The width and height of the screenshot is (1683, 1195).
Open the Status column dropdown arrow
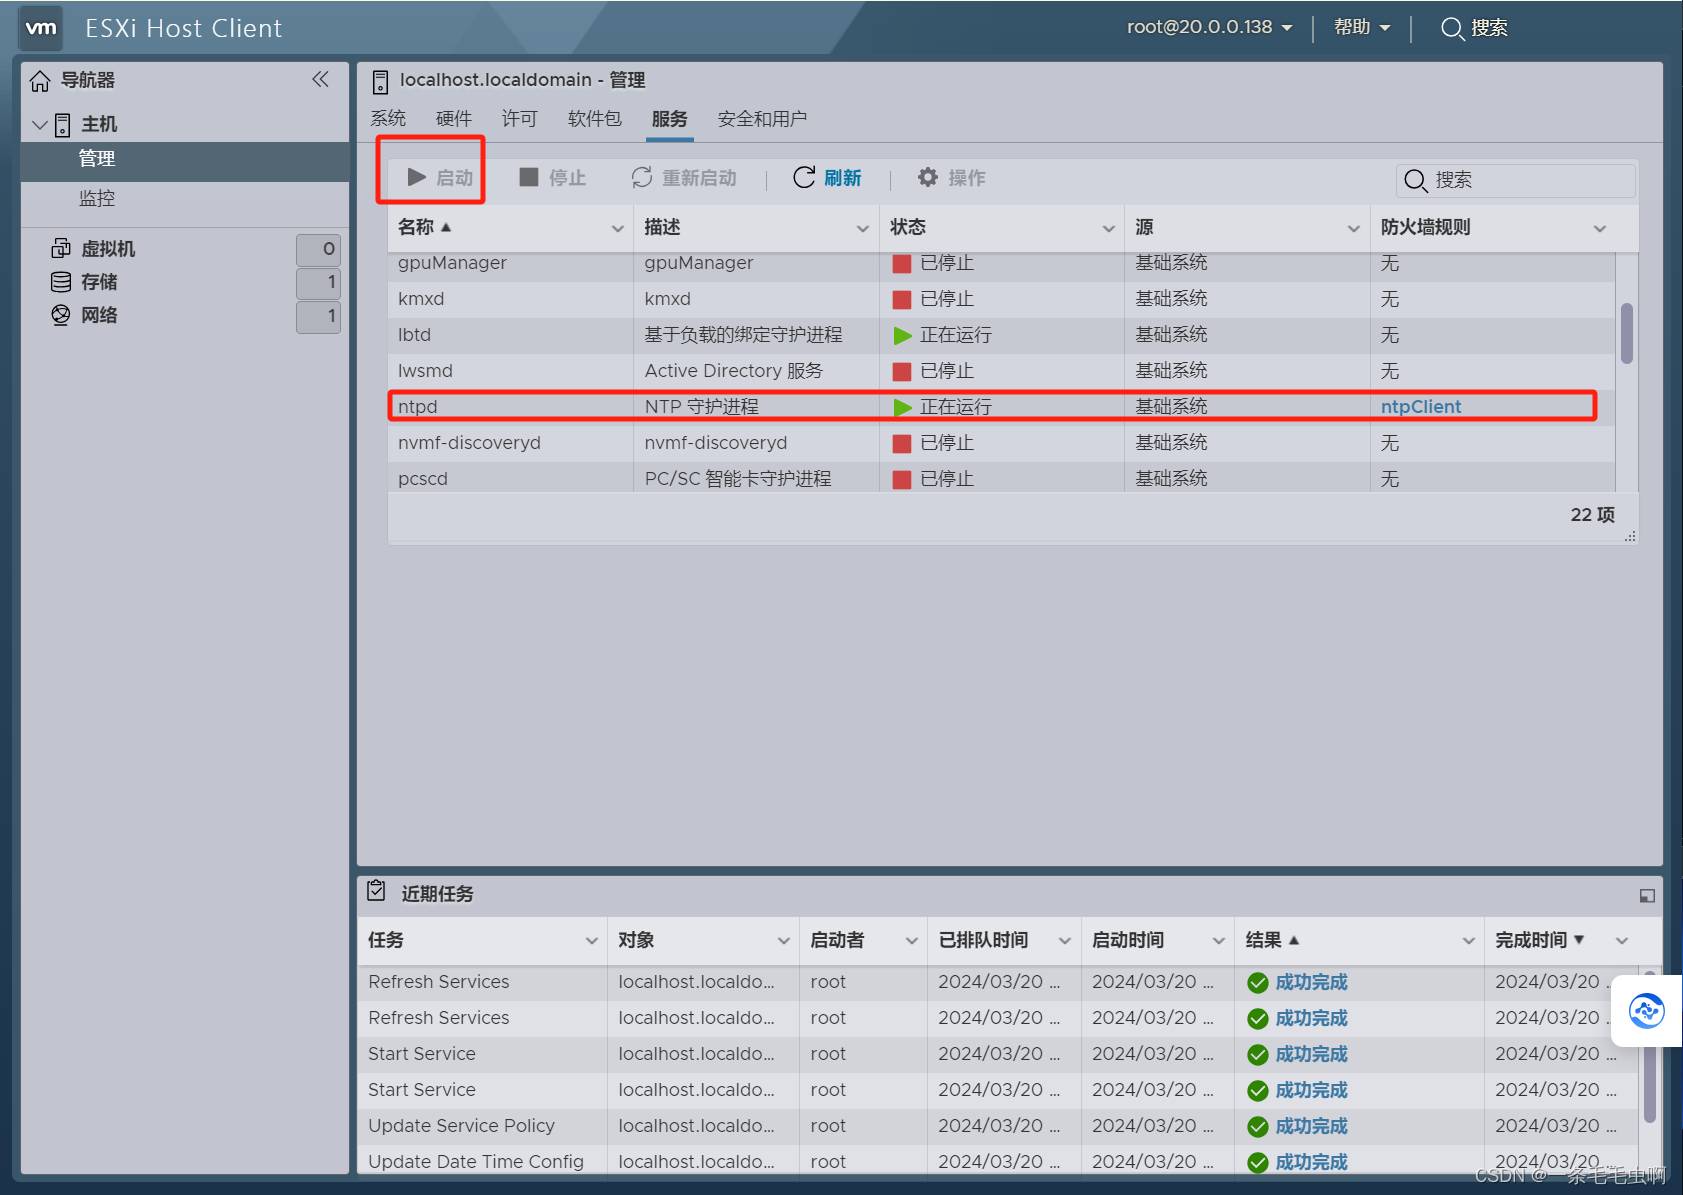pos(1108,229)
